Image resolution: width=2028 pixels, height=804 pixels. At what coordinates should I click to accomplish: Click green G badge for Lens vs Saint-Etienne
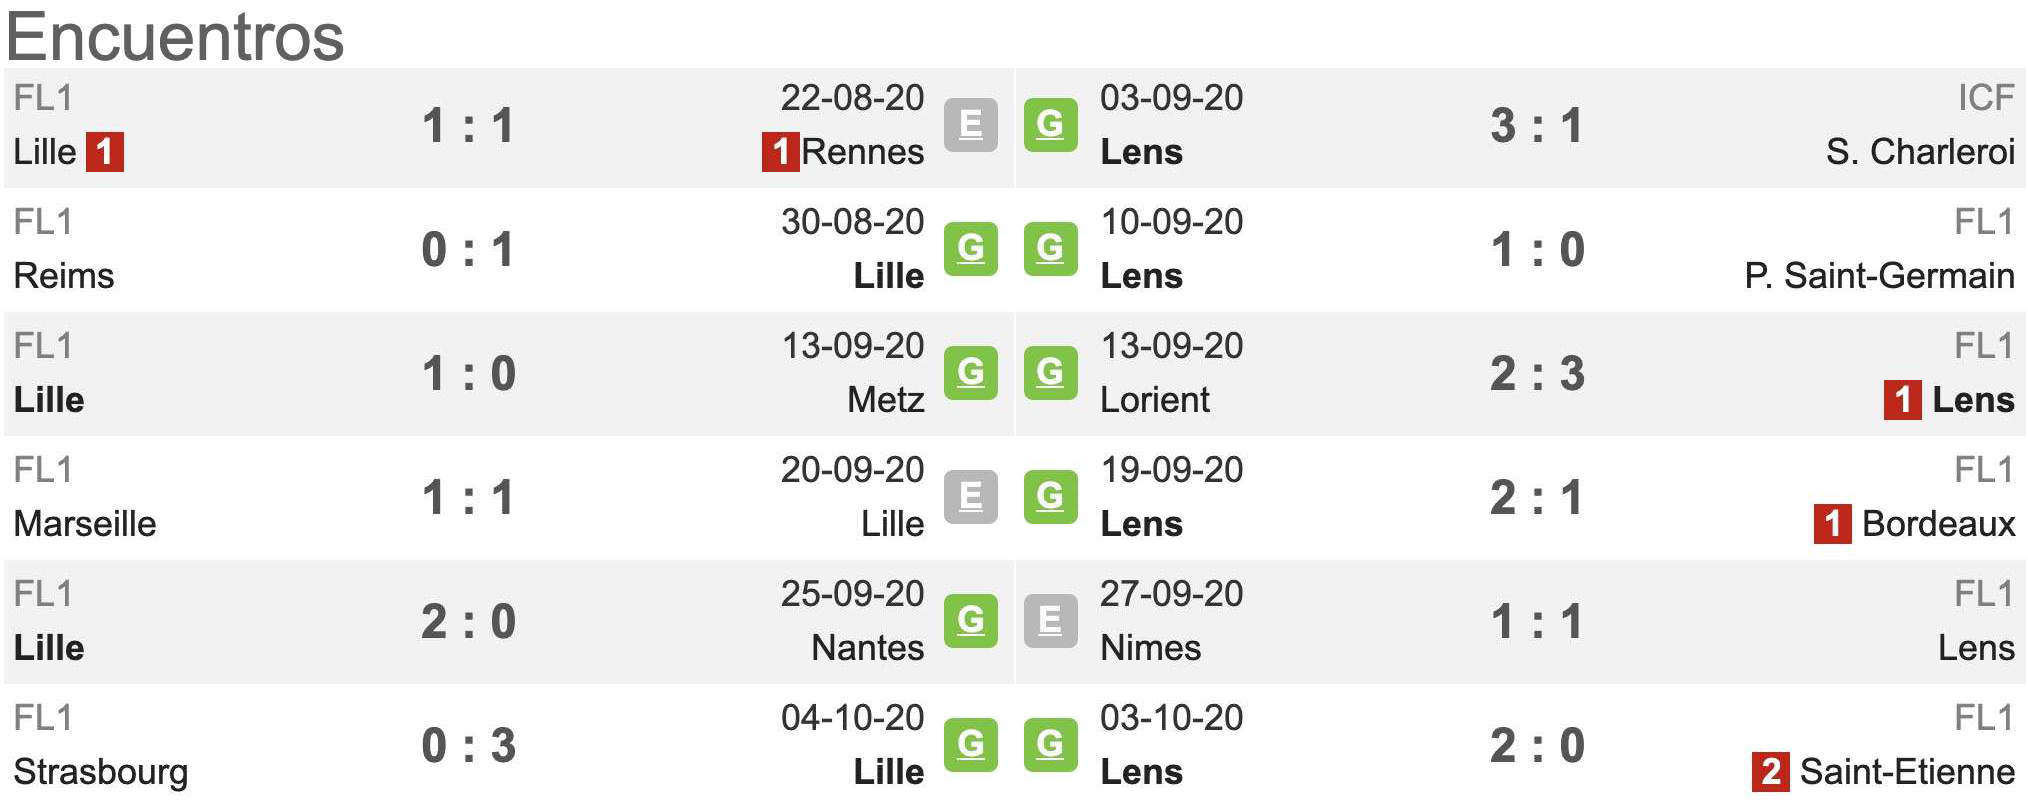[x=1050, y=745]
